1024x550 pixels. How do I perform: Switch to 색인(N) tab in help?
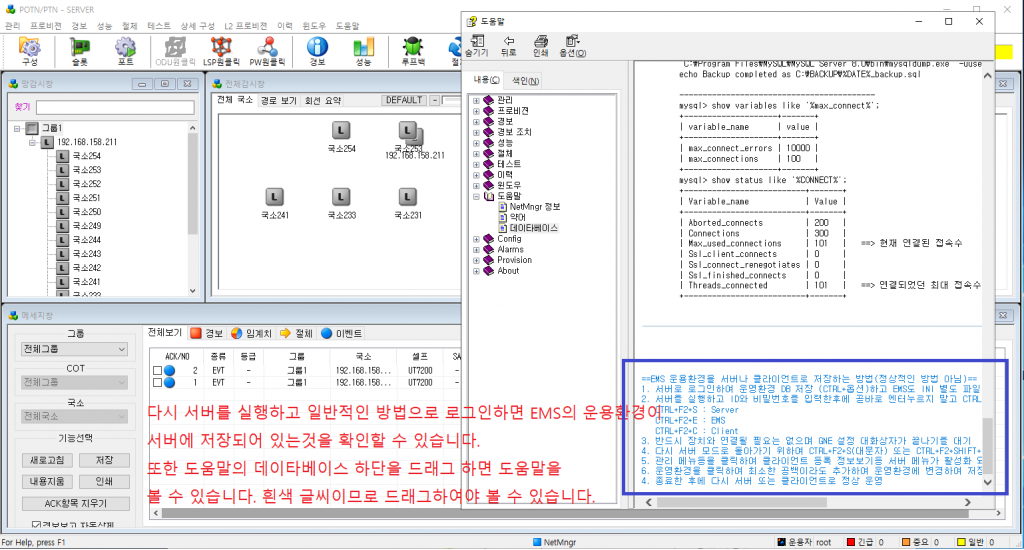coord(525,80)
